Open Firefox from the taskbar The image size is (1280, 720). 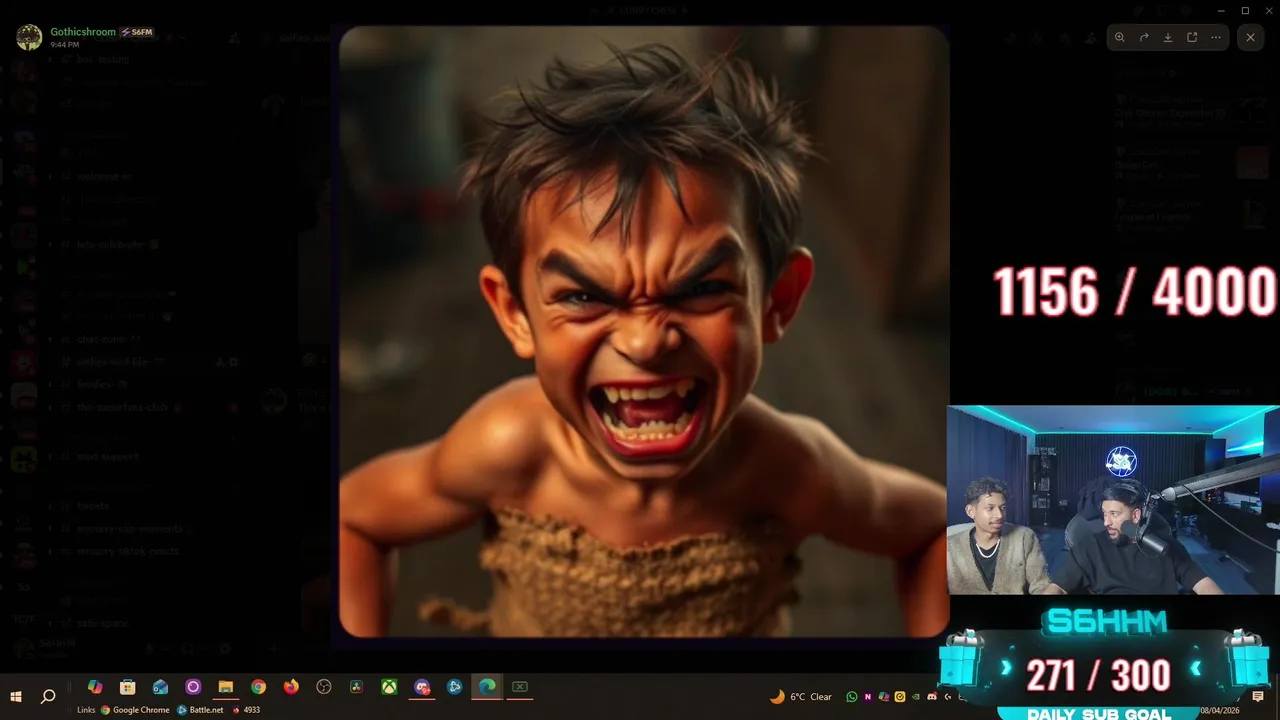(291, 687)
